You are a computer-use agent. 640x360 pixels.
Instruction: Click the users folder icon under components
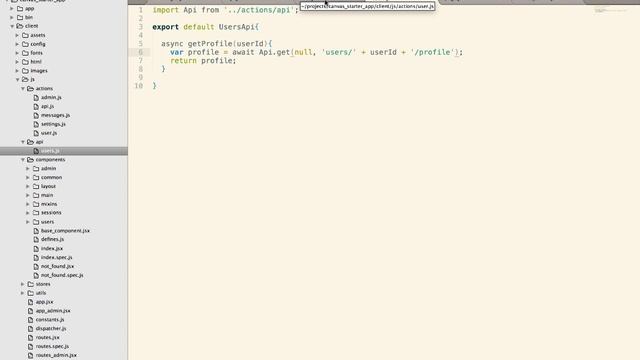click(x=36, y=222)
